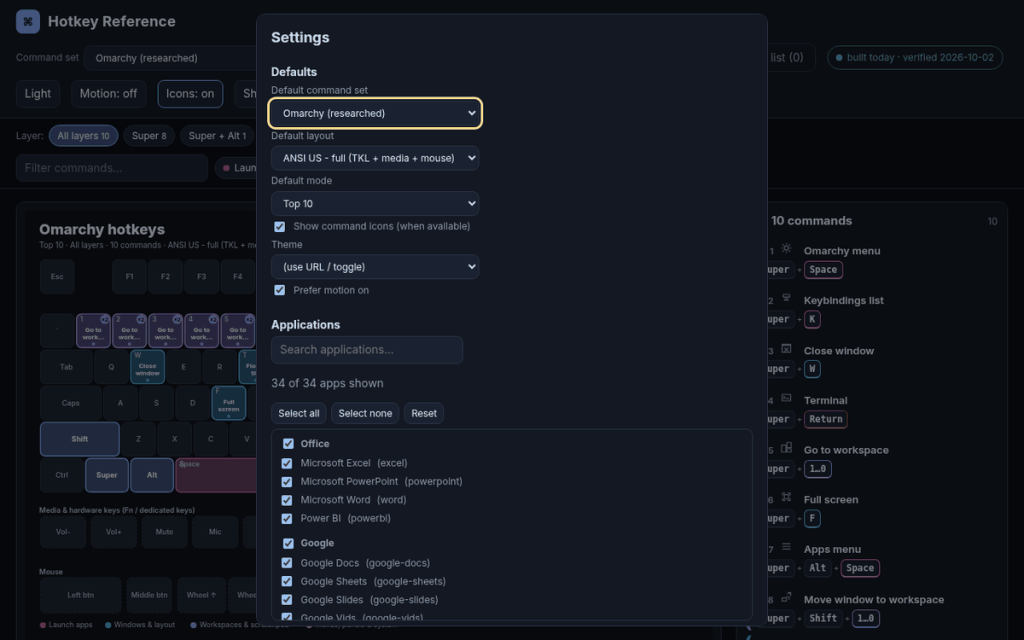Click the Full screen F key

click(229, 403)
